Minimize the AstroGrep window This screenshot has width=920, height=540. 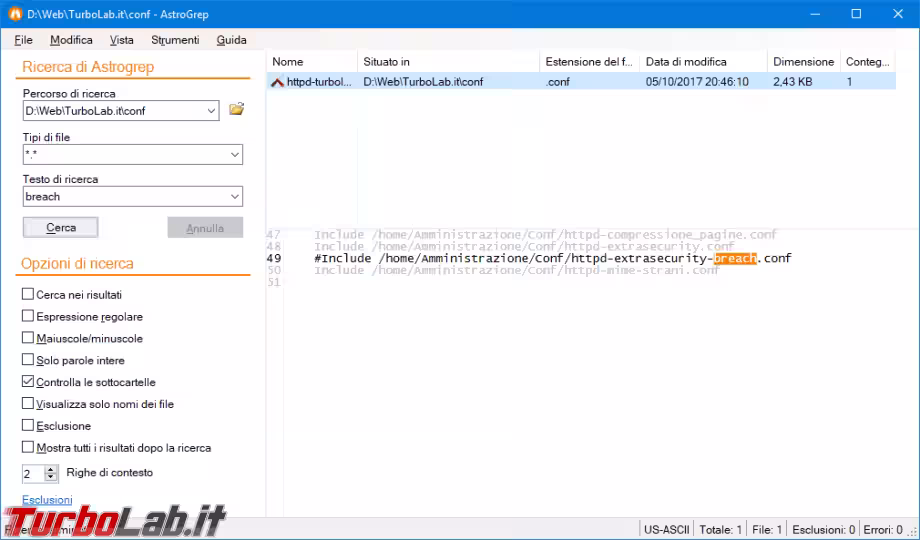coord(815,14)
